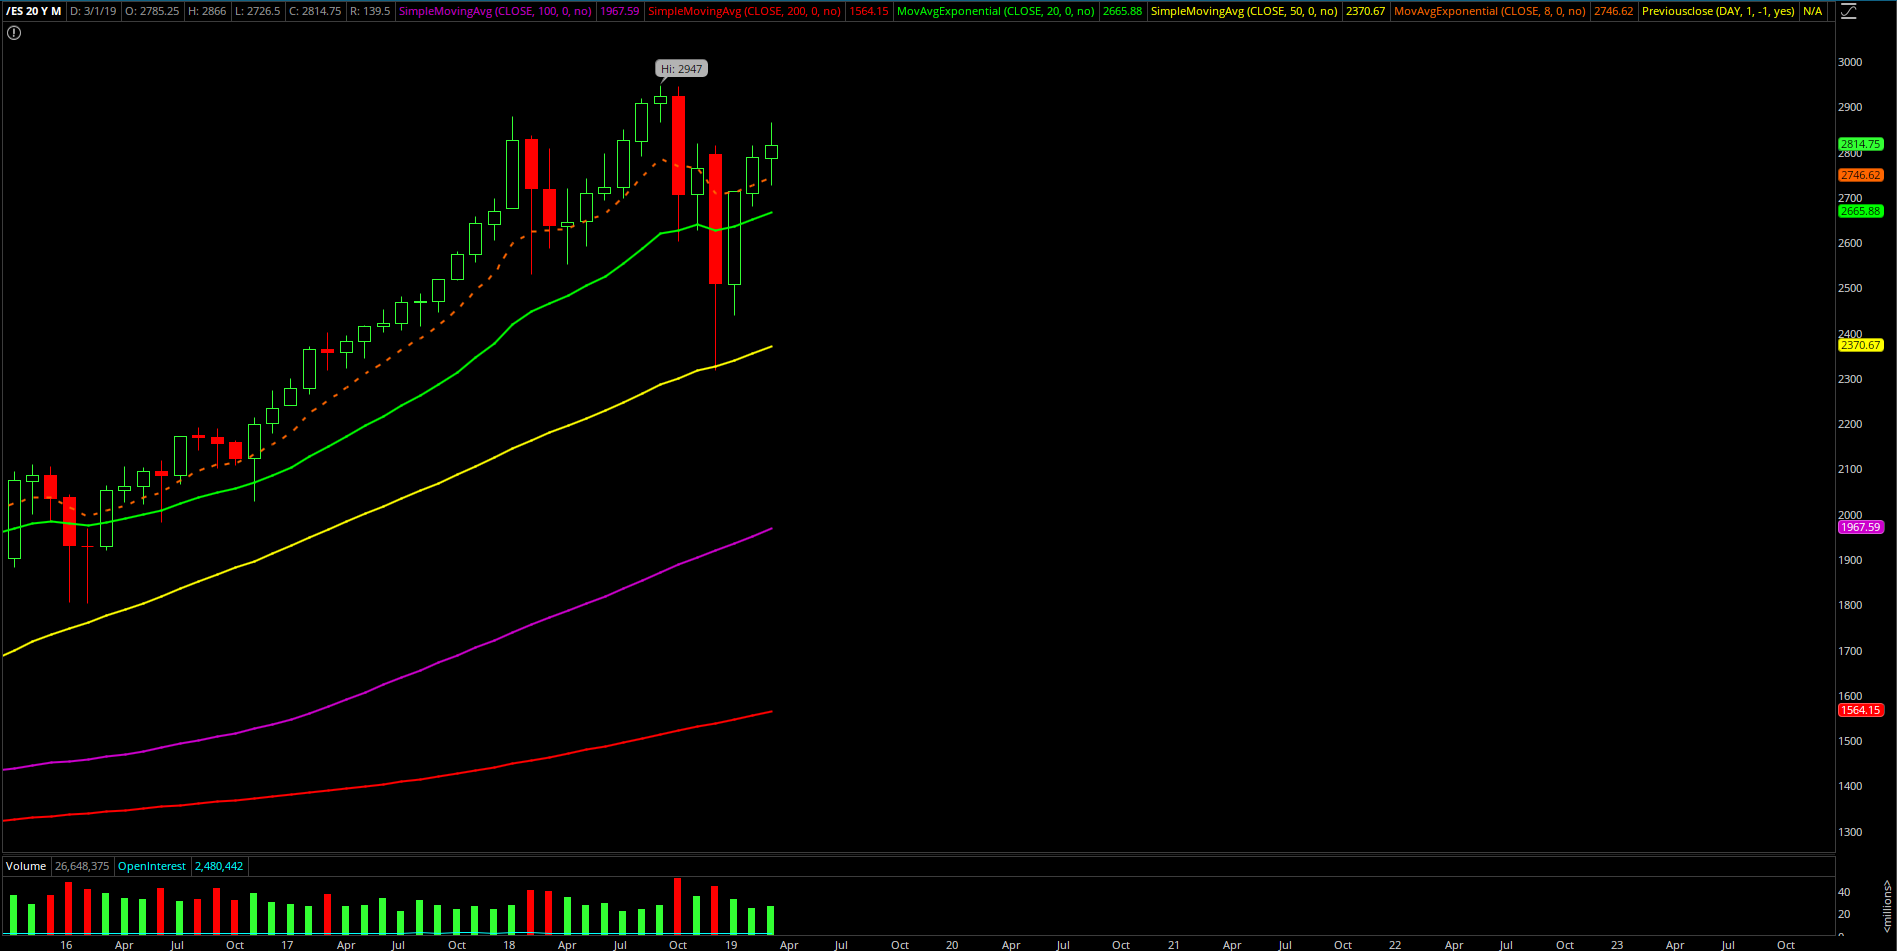
Task: Click the 26,648,375 volume value
Action: pyautogui.click(x=82, y=866)
